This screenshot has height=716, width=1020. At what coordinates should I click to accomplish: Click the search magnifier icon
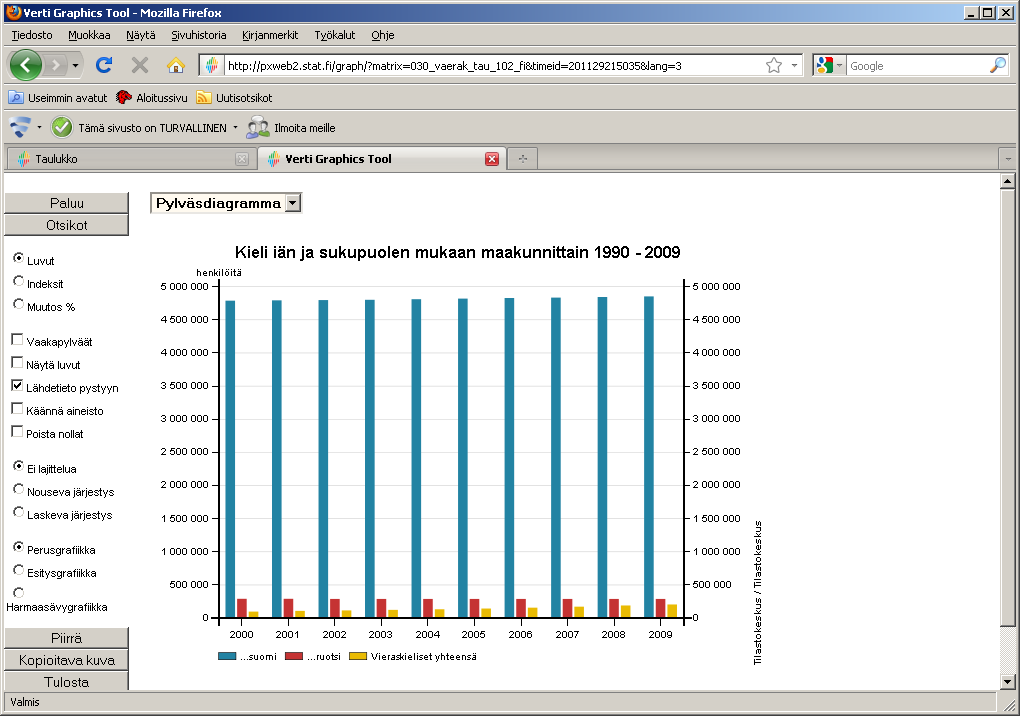[998, 65]
